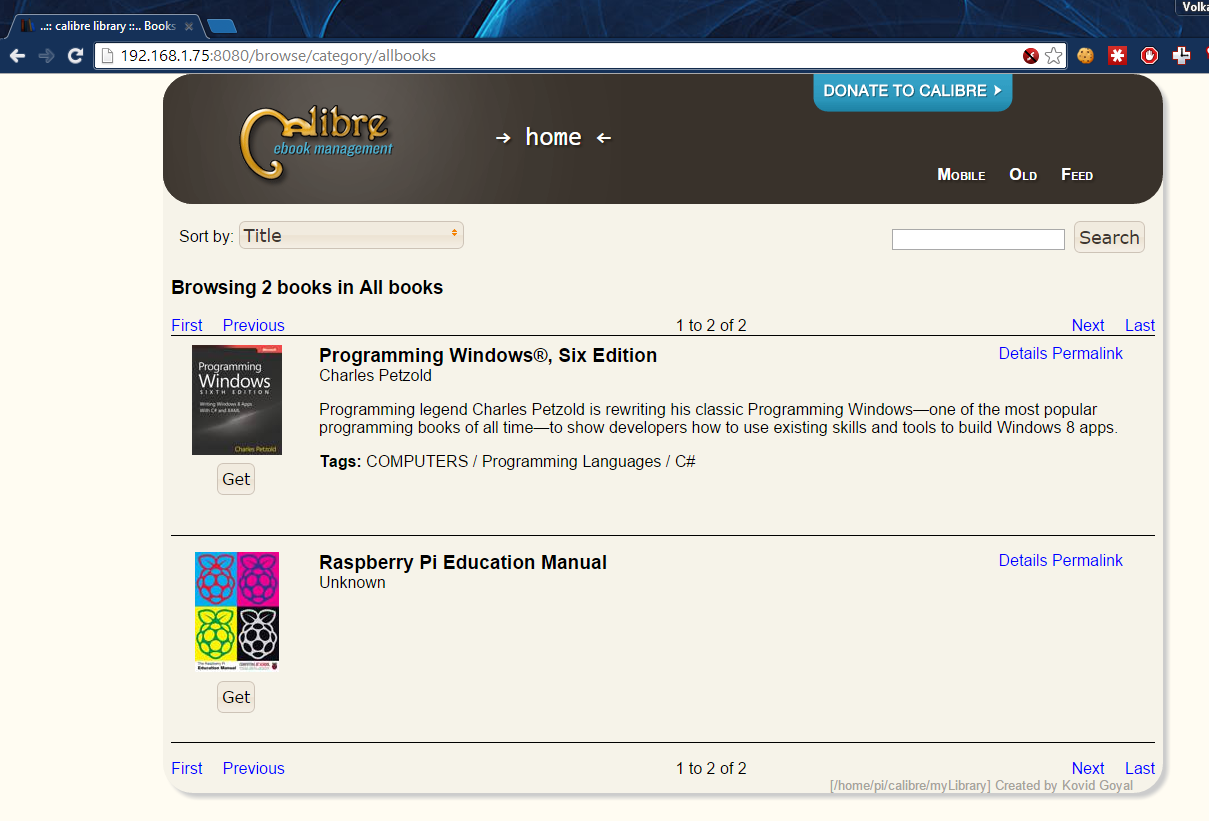Click the search text field
The width and height of the screenshot is (1209, 821).
coord(977,240)
